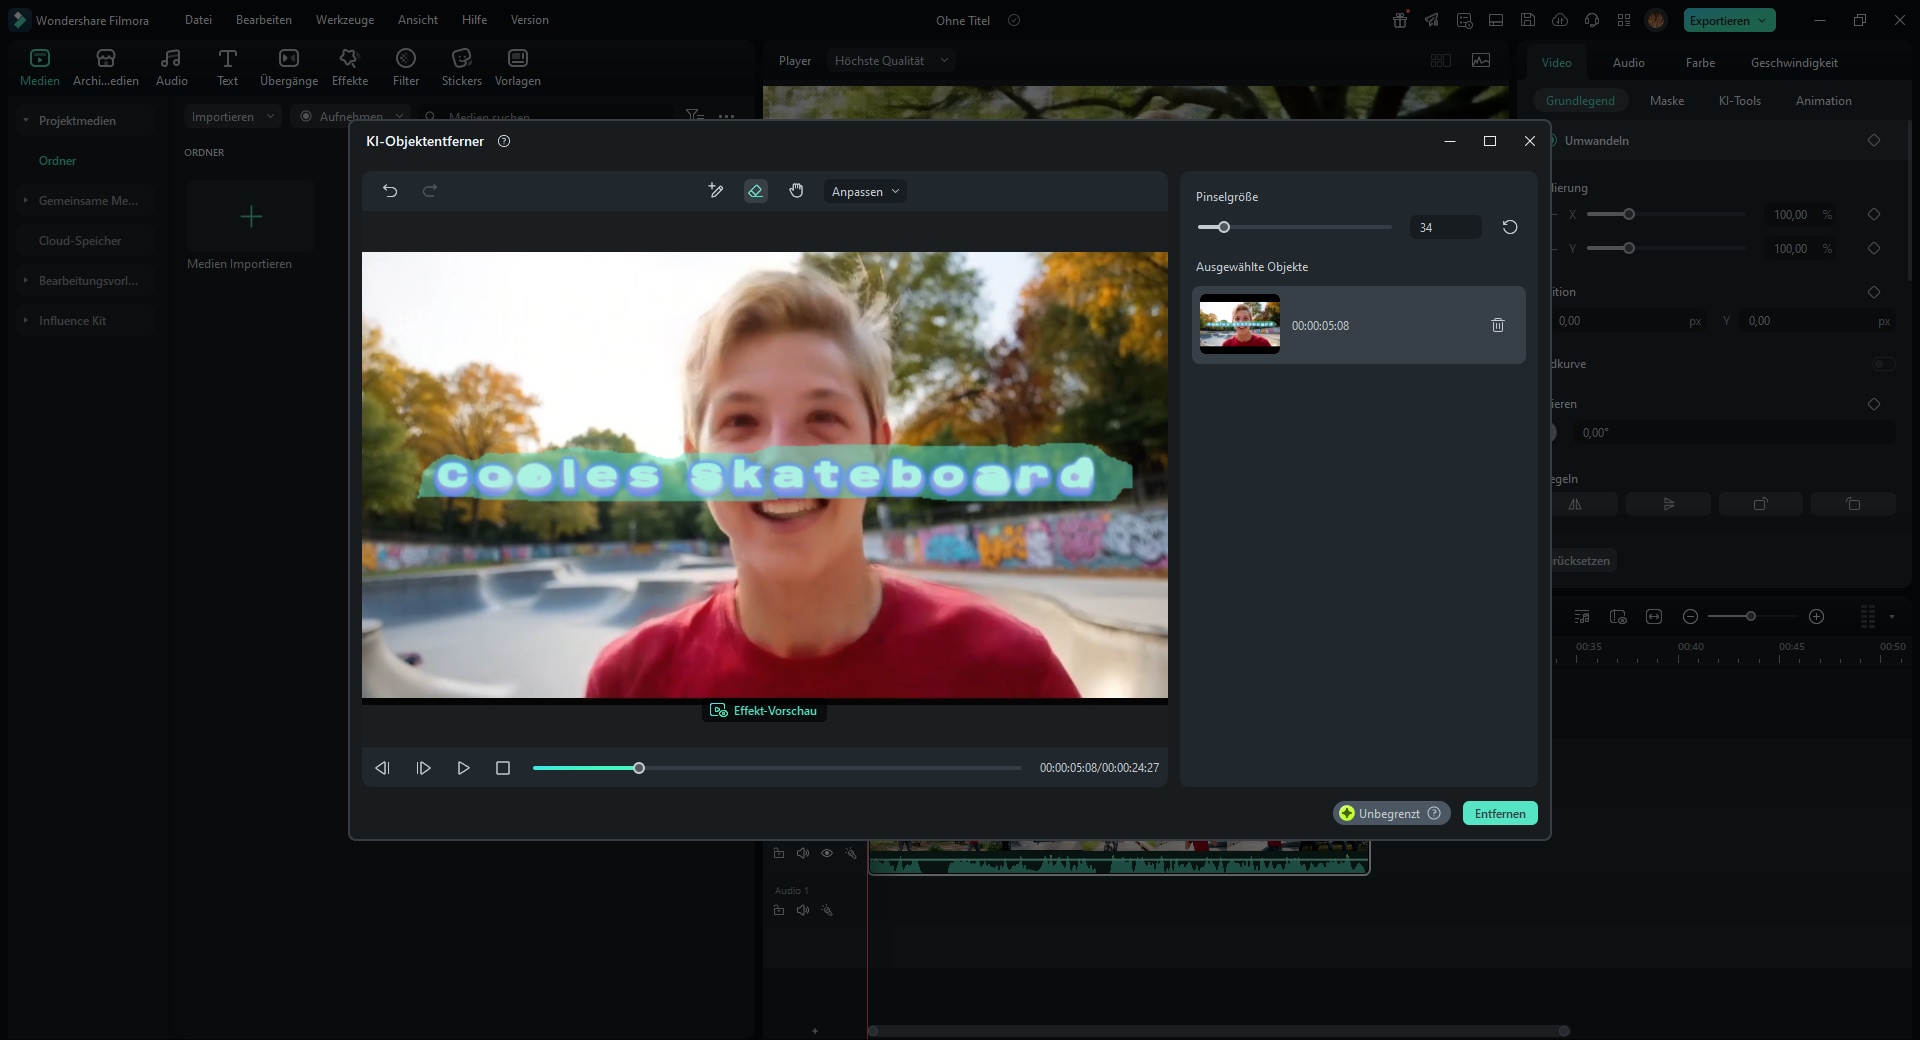Open the Anpassen zoom dropdown
Viewport: 1920px width, 1040px height.
865,192
